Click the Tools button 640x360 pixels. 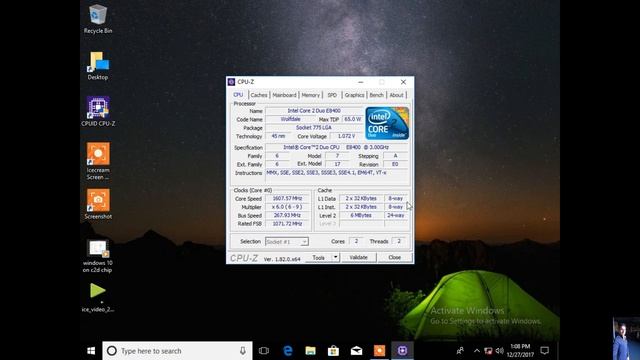click(318, 258)
